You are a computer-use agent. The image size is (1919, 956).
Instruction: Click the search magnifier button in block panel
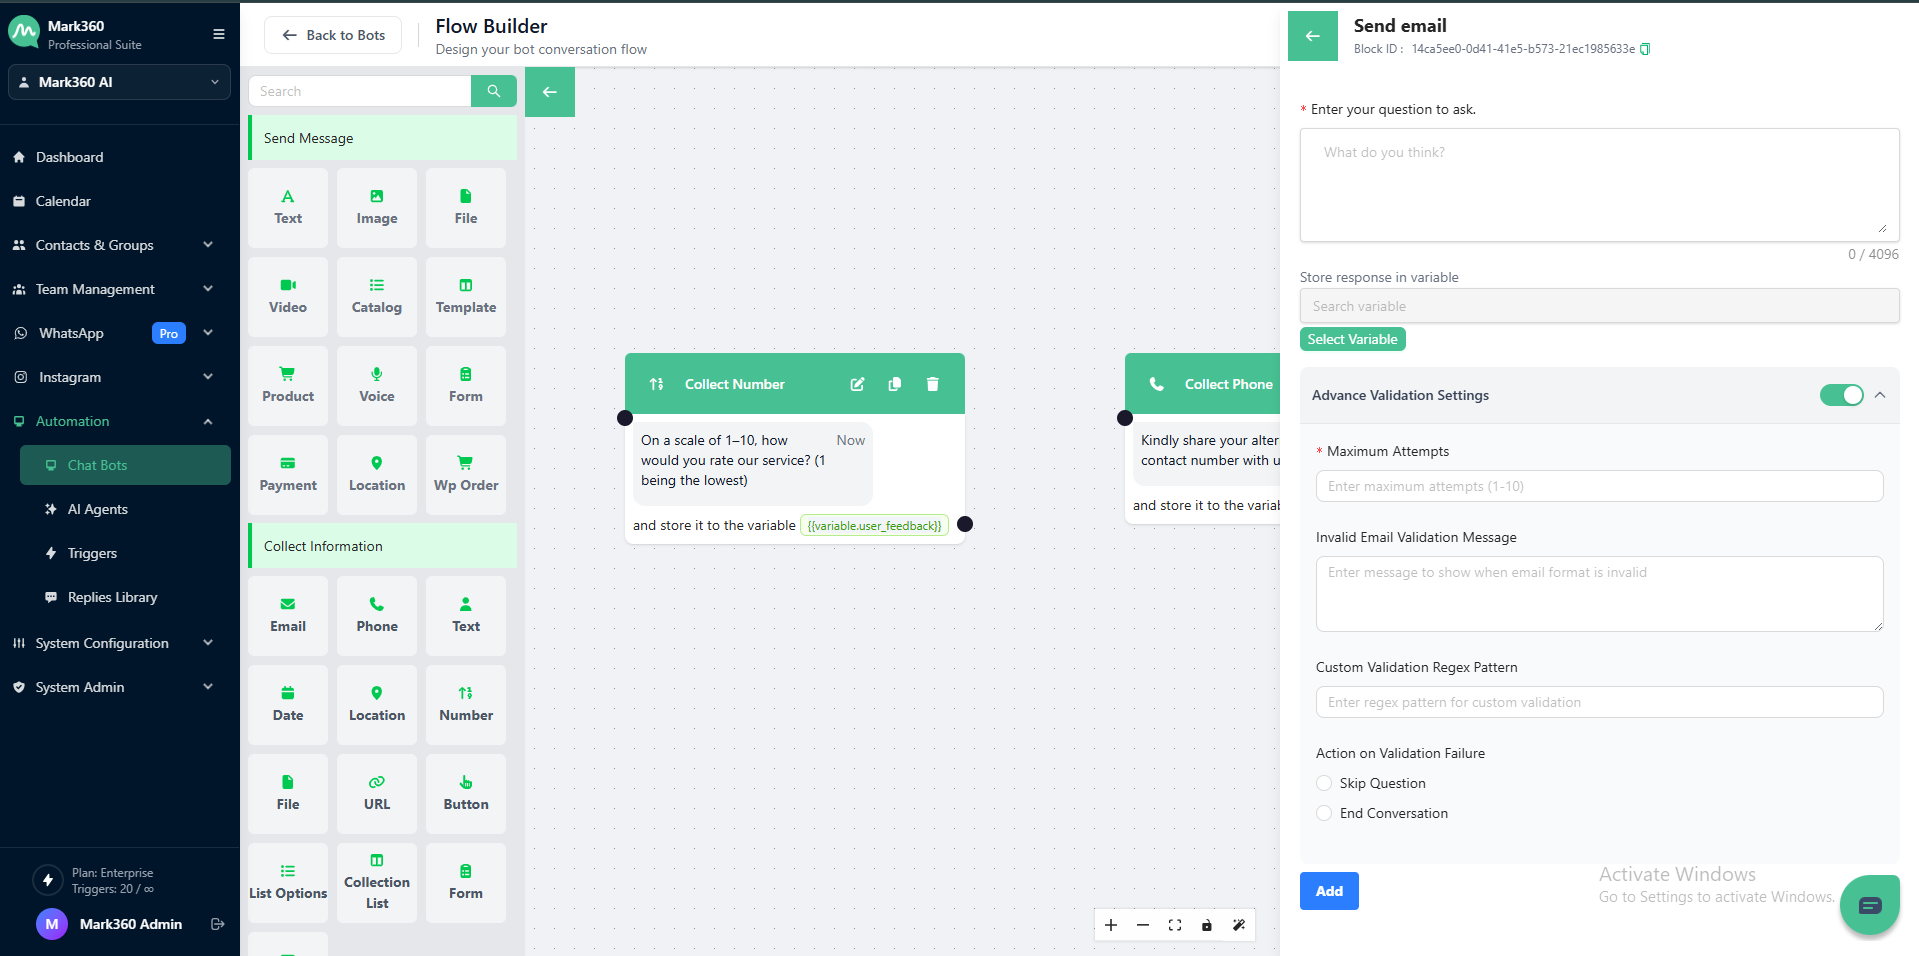(x=493, y=91)
